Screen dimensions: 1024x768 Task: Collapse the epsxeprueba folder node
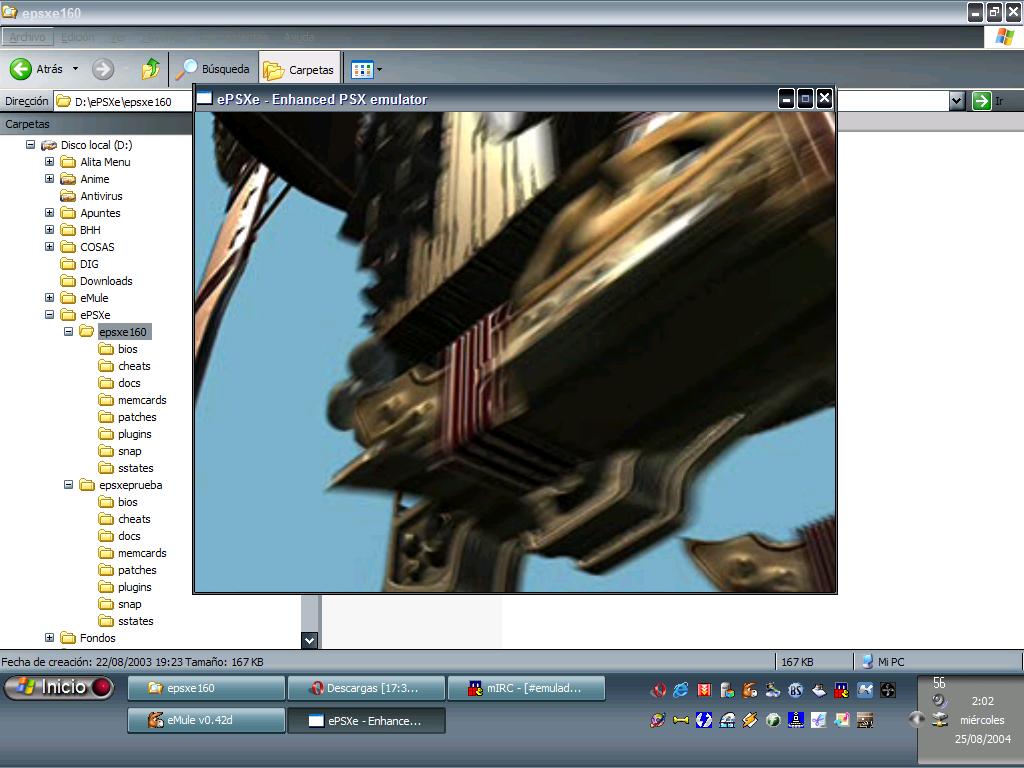(x=68, y=485)
